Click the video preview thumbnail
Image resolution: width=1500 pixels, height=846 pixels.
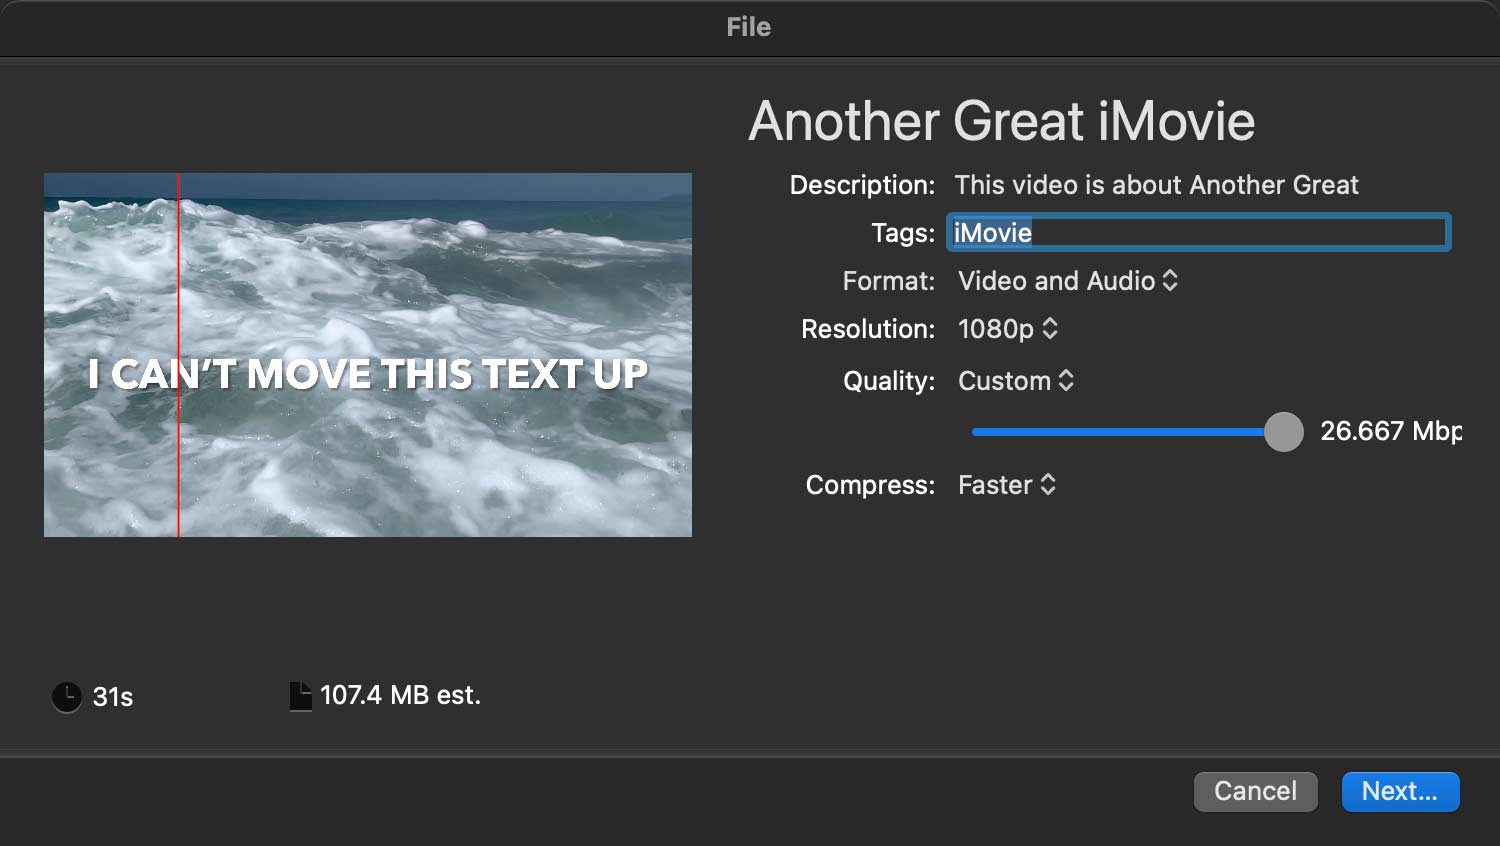(x=368, y=355)
